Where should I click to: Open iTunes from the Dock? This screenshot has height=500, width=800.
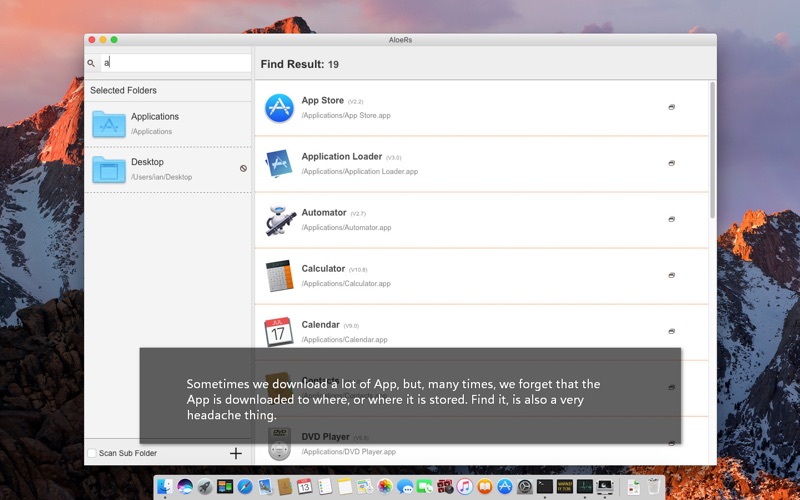464,486
